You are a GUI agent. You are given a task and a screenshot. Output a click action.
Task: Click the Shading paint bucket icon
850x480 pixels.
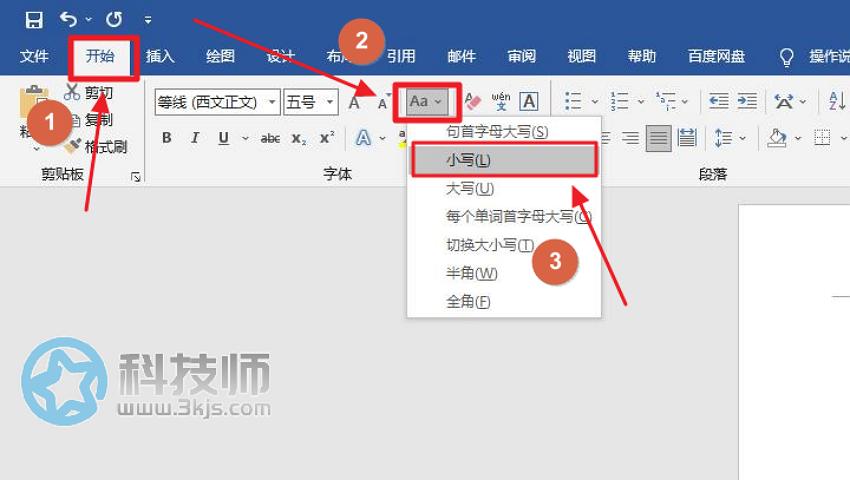pyautogui.click(x=777, y=139)
